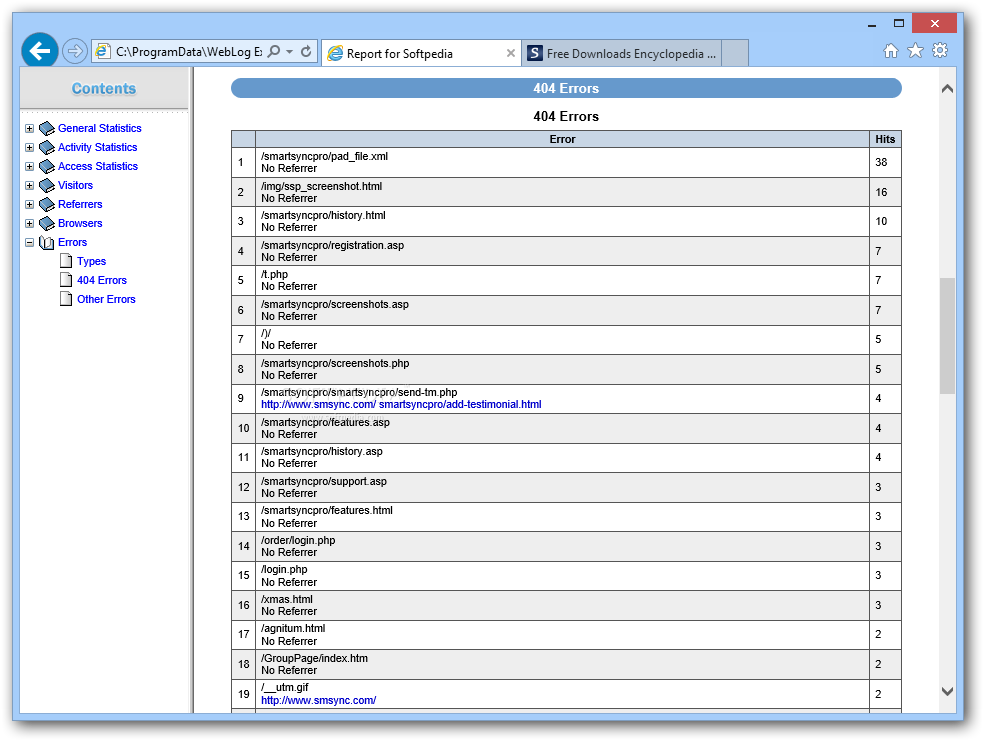This screenshot has height=741, width=984.
Task: Click the Browsers book icon
Action: [x=46, y=223]
